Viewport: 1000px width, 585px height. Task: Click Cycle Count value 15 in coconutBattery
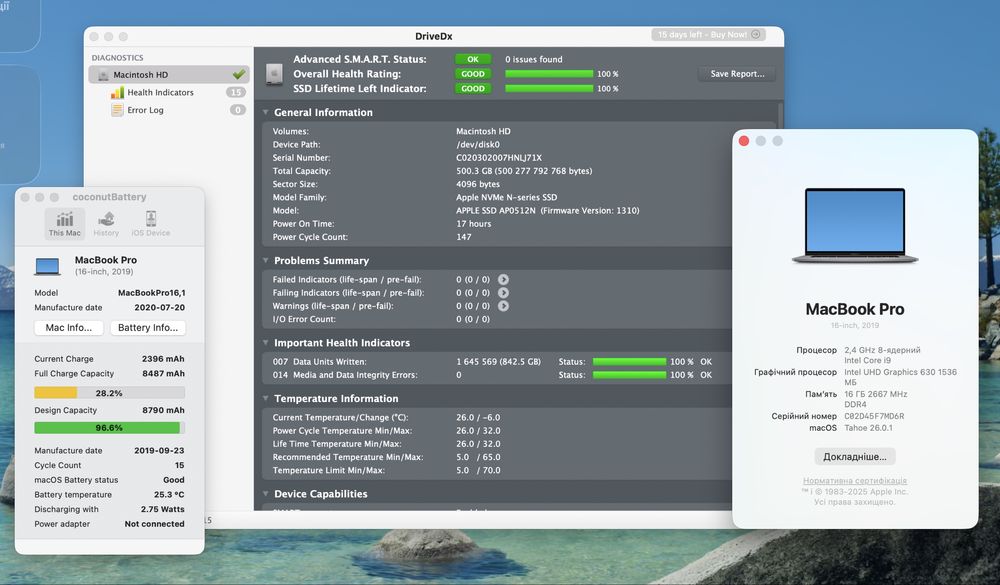tap(180, 465)
